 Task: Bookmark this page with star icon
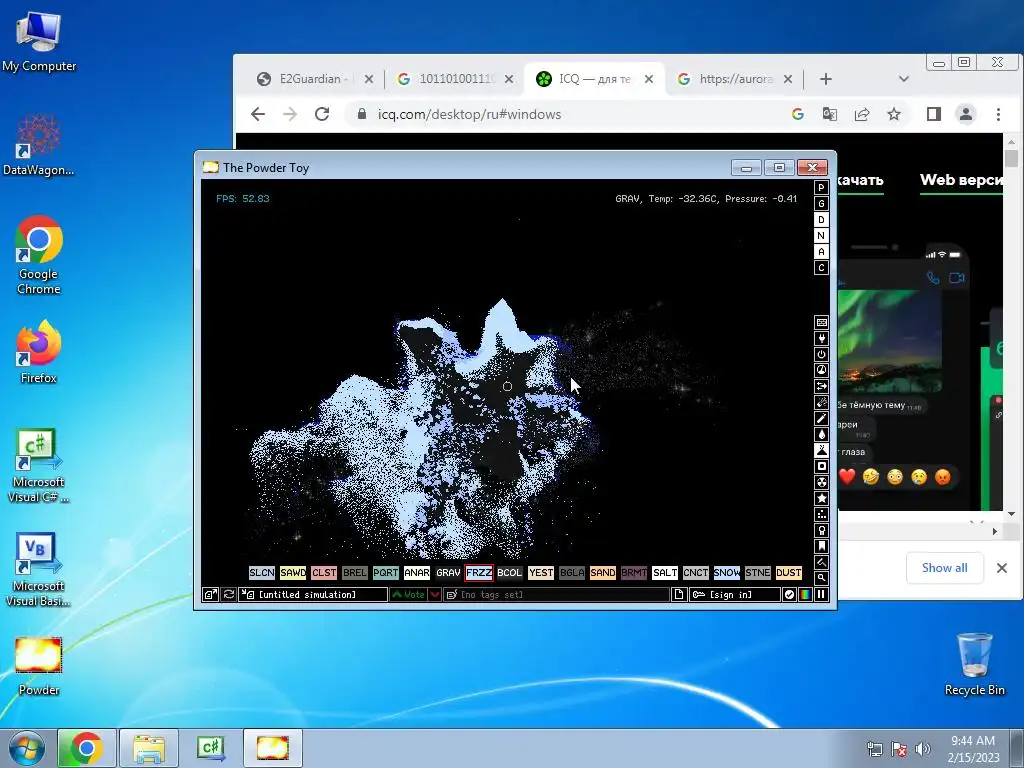tap(894, 114)
